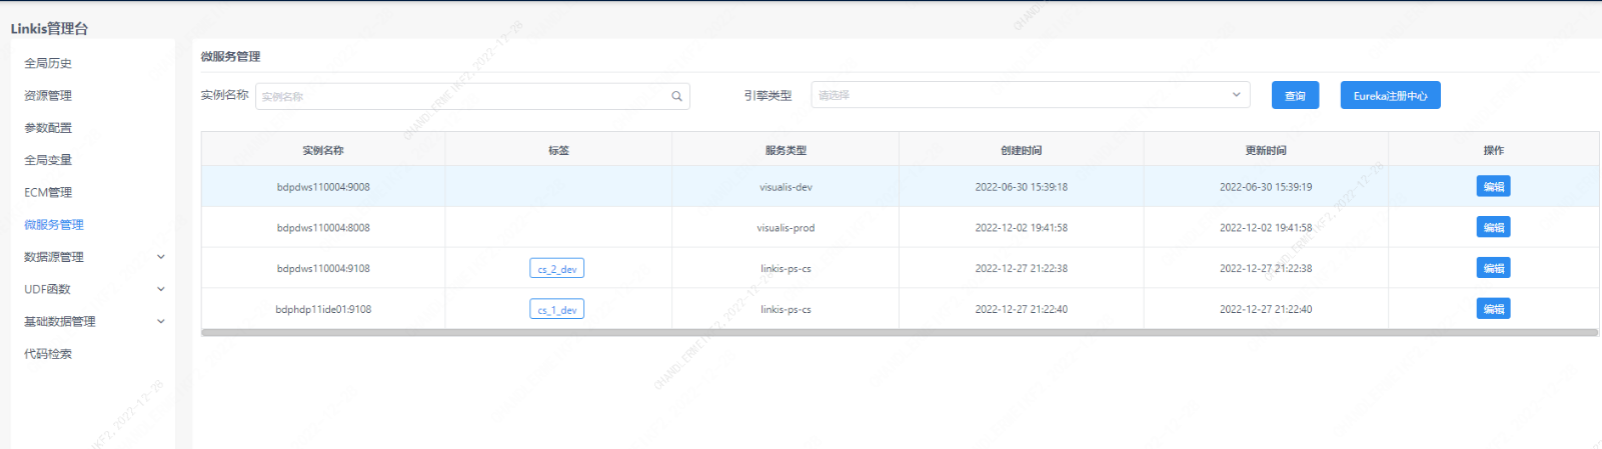Open ECM管理 from sidebar
Screen dimensions: 1602x449
tap(48, 192)
